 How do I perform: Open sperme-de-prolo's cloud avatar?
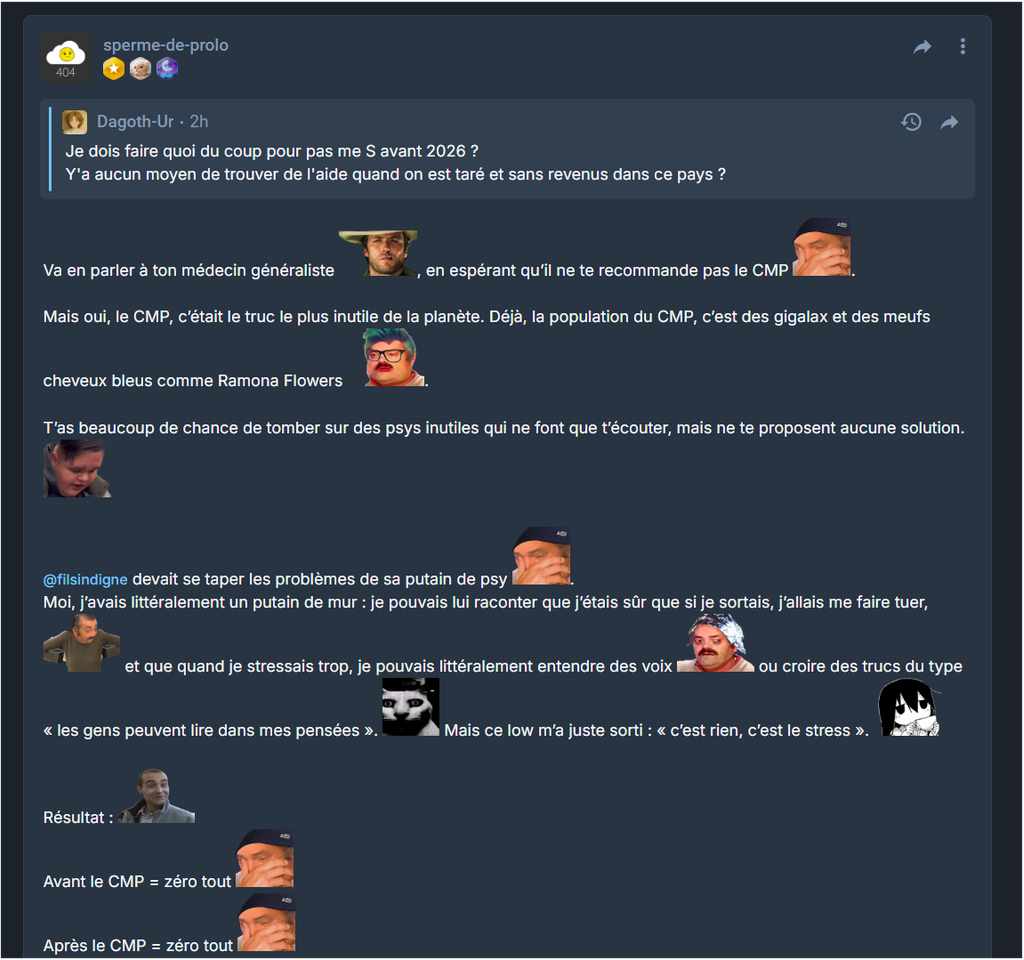65,58
